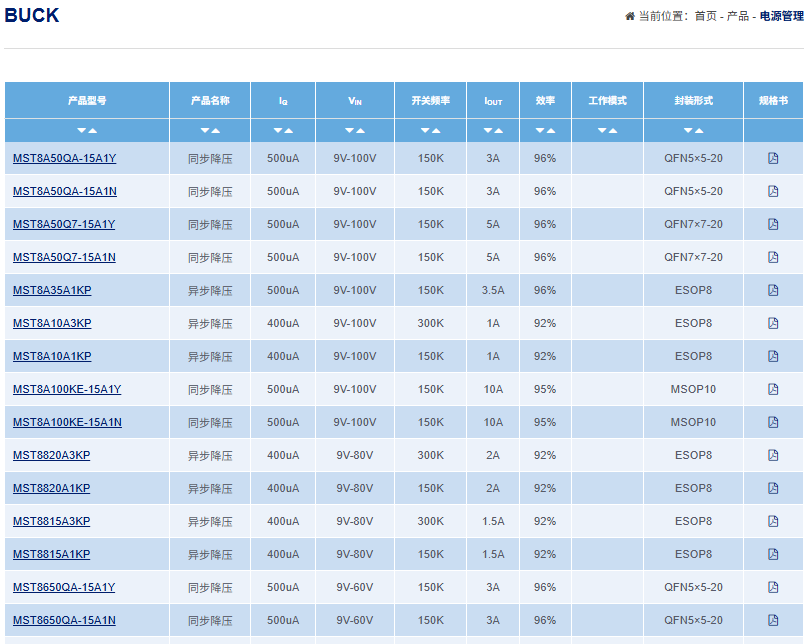The height and width of the screenshot is (644, 810).
Task: Open product link MST8A35A1KP
Action: pos(52,290)
